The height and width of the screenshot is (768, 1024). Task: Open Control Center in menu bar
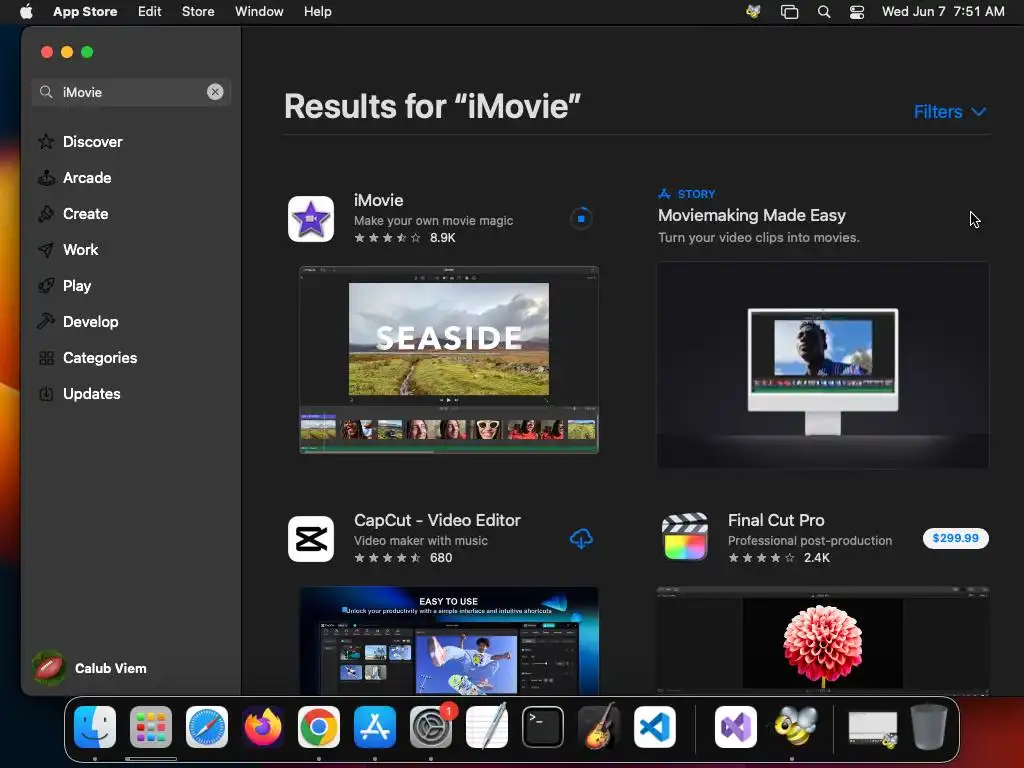pos(857,12)
